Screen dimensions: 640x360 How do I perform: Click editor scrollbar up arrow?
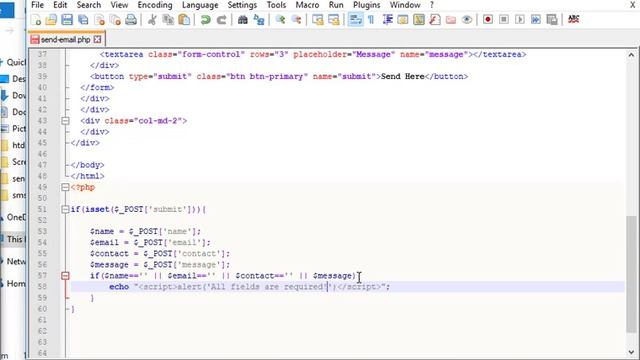[631, 55]
